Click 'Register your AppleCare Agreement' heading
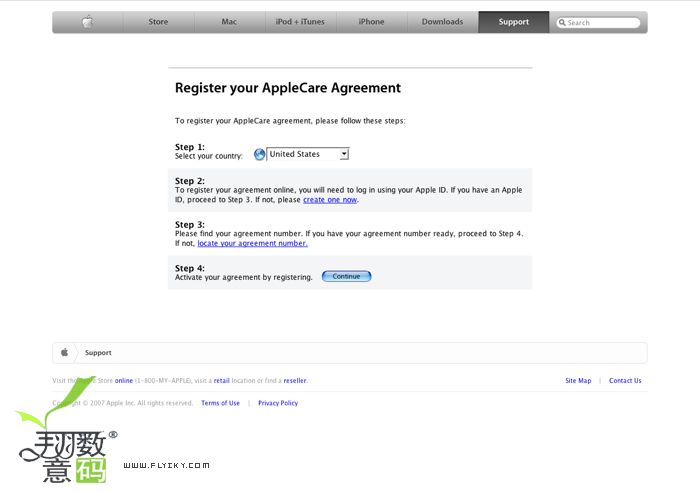The width and height of the screenshot is (700, 491). 288,88
